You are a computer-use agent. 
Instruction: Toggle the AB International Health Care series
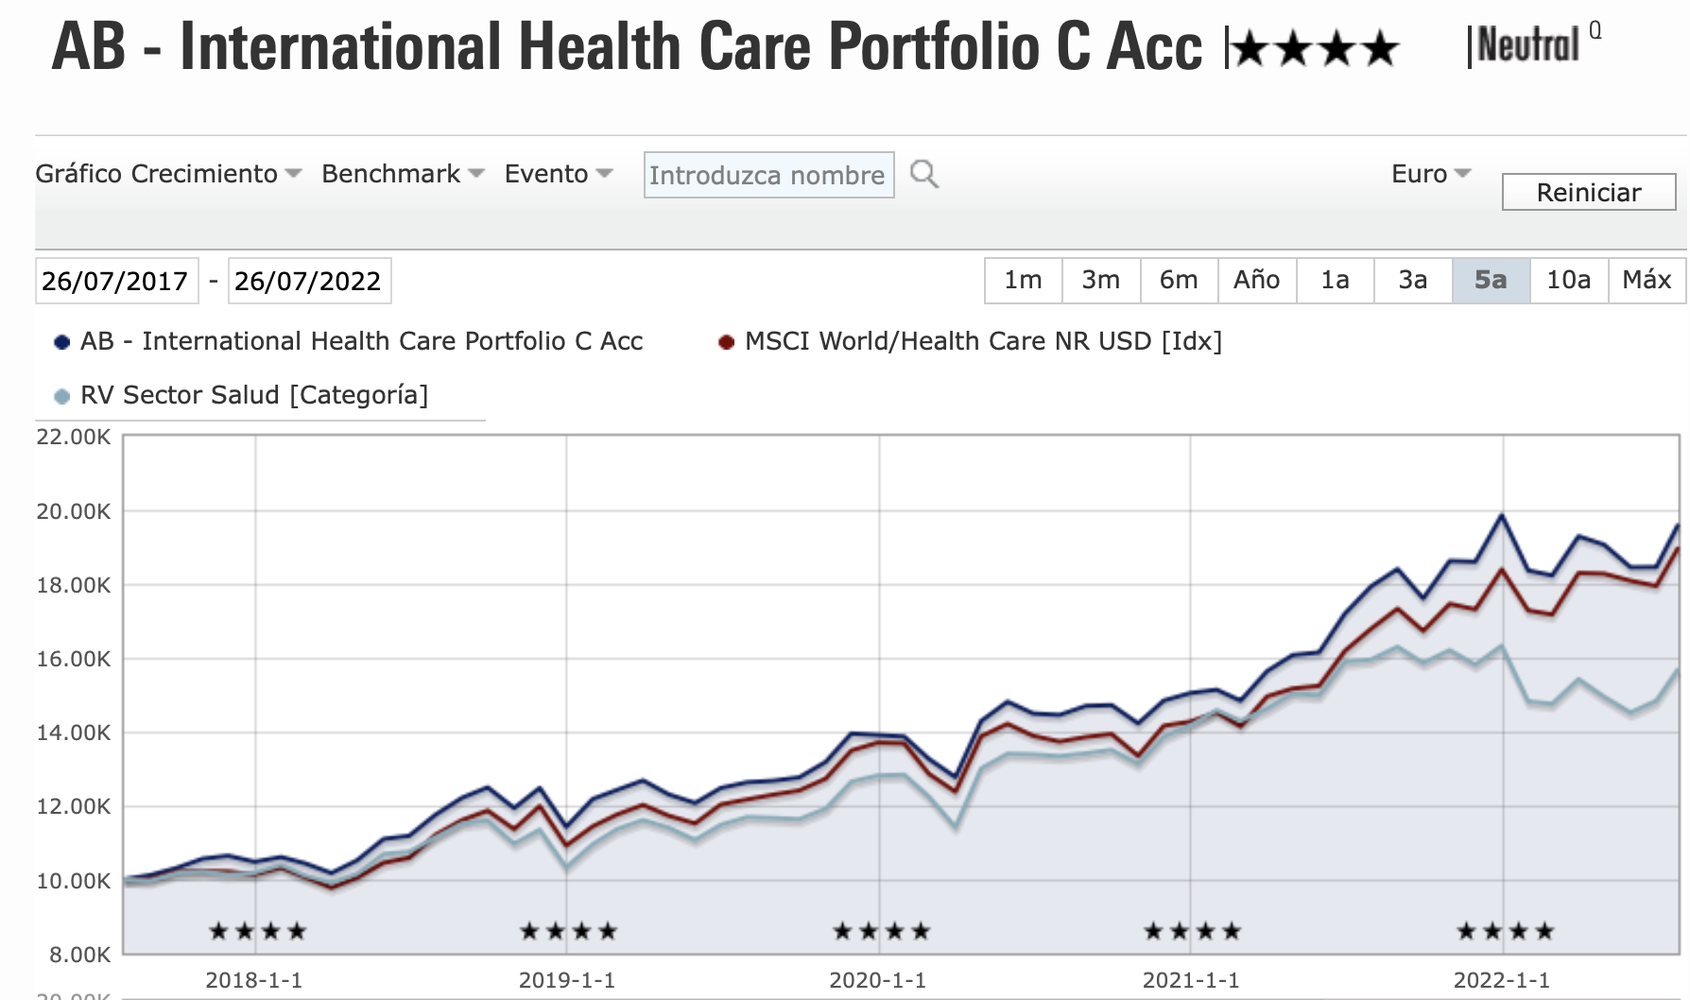[x=348, y=342]
